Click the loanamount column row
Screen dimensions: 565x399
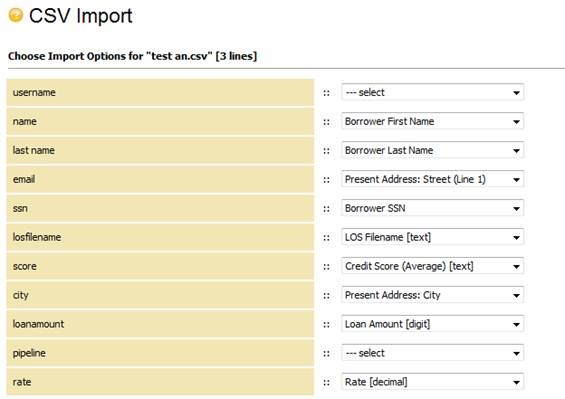coord(160,324)
